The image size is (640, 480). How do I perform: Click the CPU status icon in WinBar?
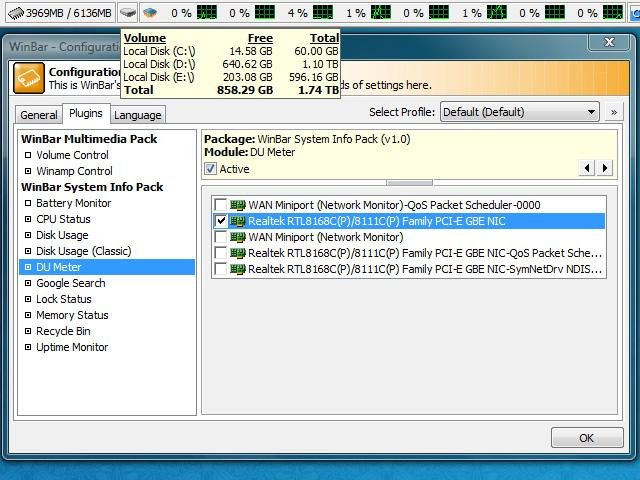click(150, 13)
